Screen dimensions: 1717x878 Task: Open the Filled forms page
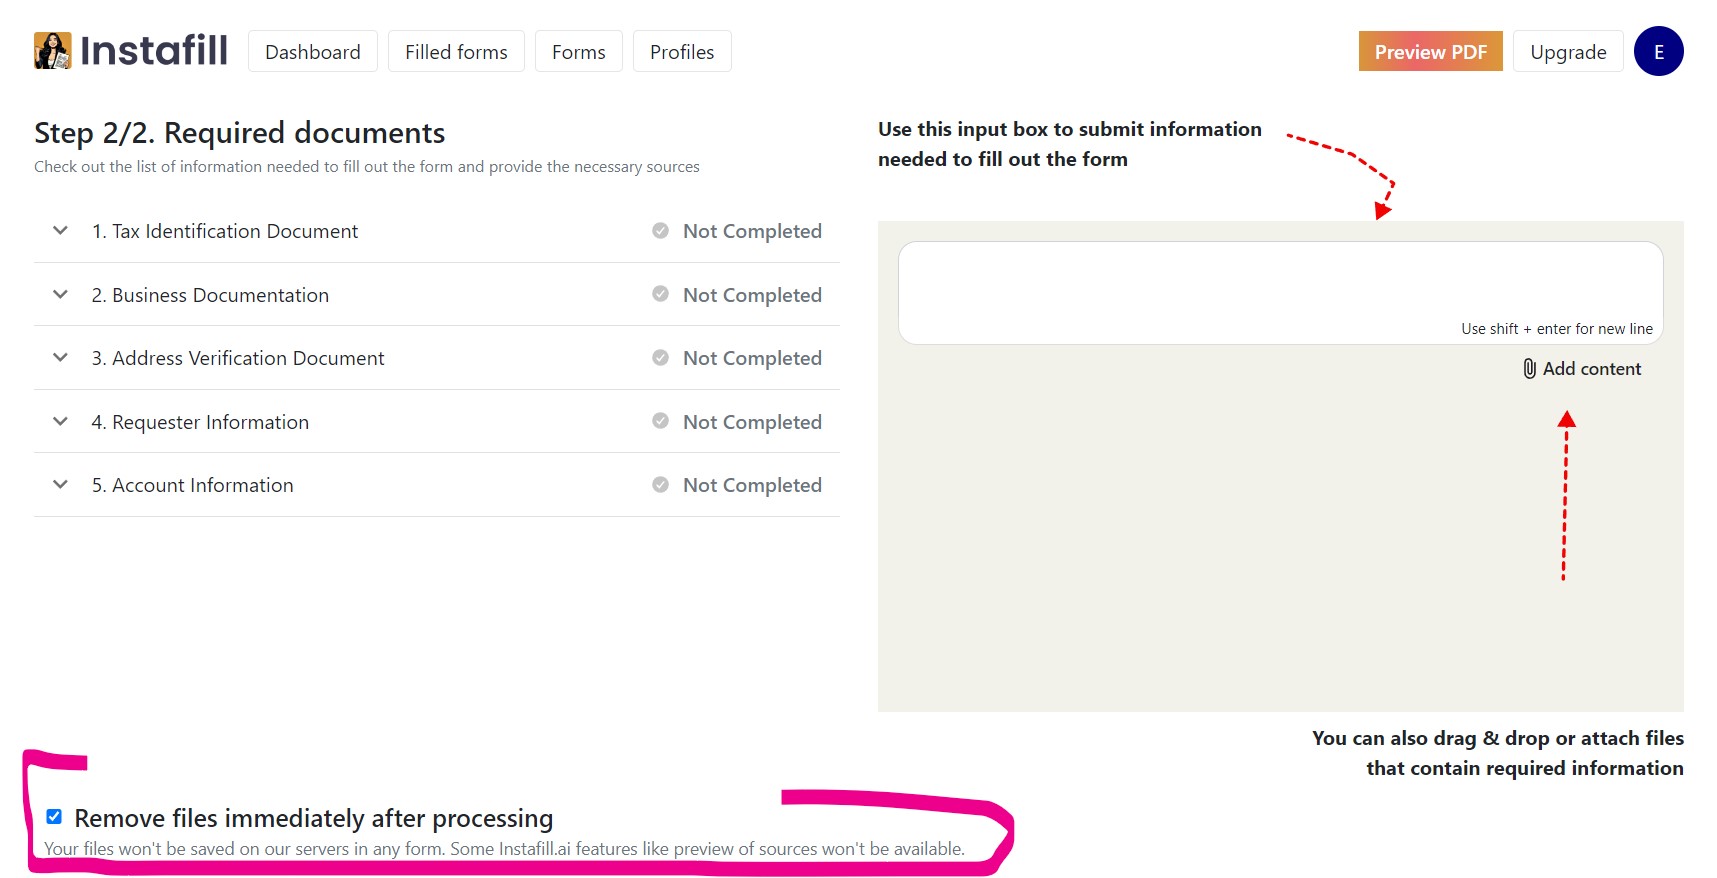456,51
